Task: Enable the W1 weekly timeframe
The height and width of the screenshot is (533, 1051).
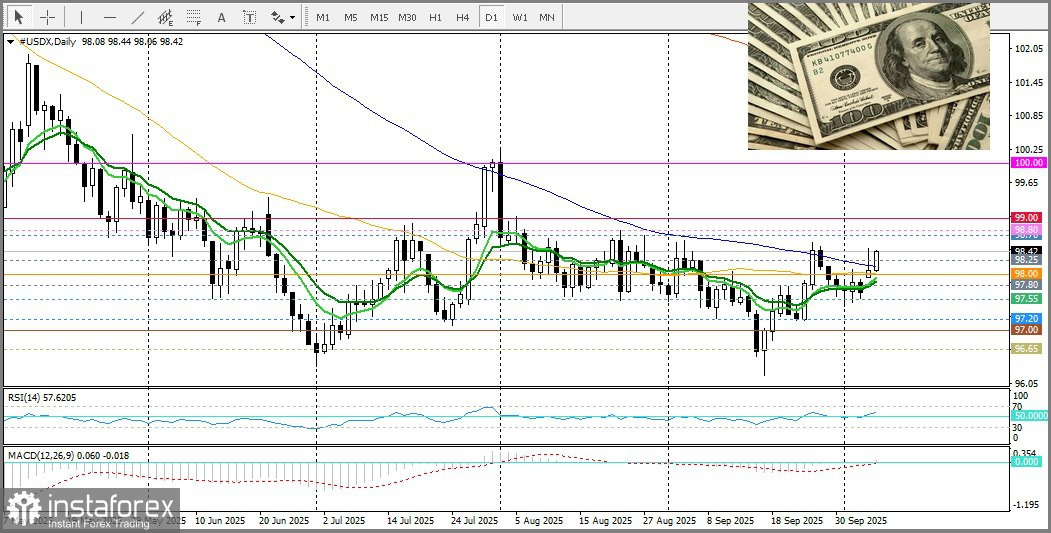Action: (x=520, y=17)
